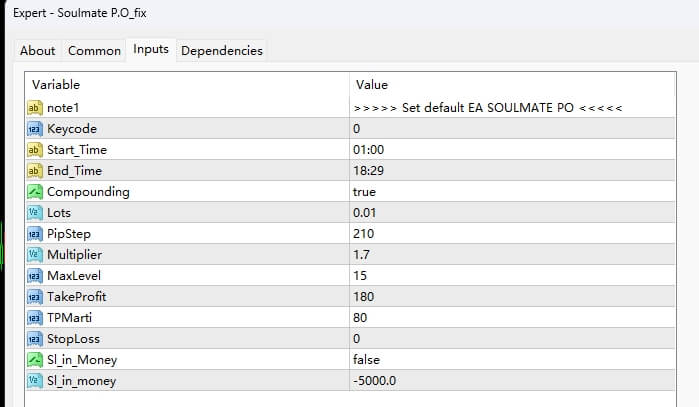Click the PipStep integer icon
Image resolution: width=699 pixels, height=407 pixels.
(35, 233)
